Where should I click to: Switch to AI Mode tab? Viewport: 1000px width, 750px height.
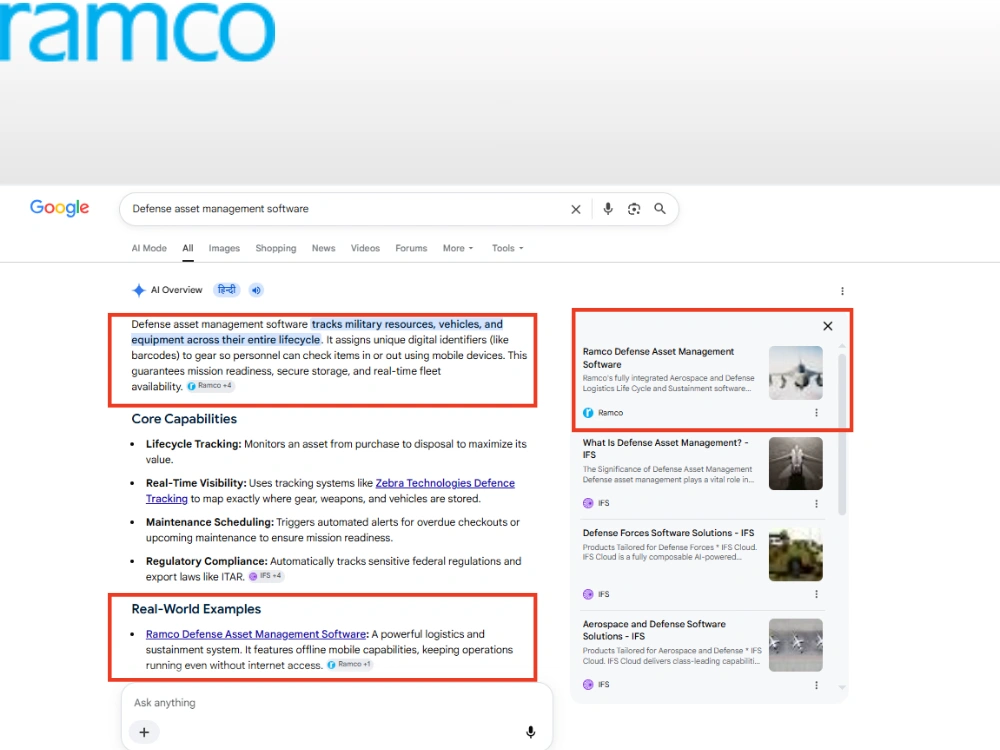pyautogui.click(x=149, y=248)
